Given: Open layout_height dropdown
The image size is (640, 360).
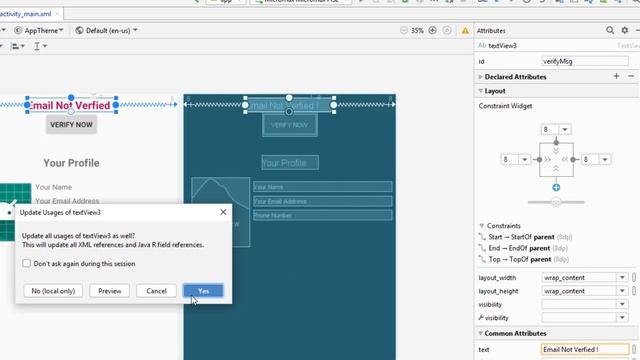Looking at the screenshot, I should tap(622, 291).
